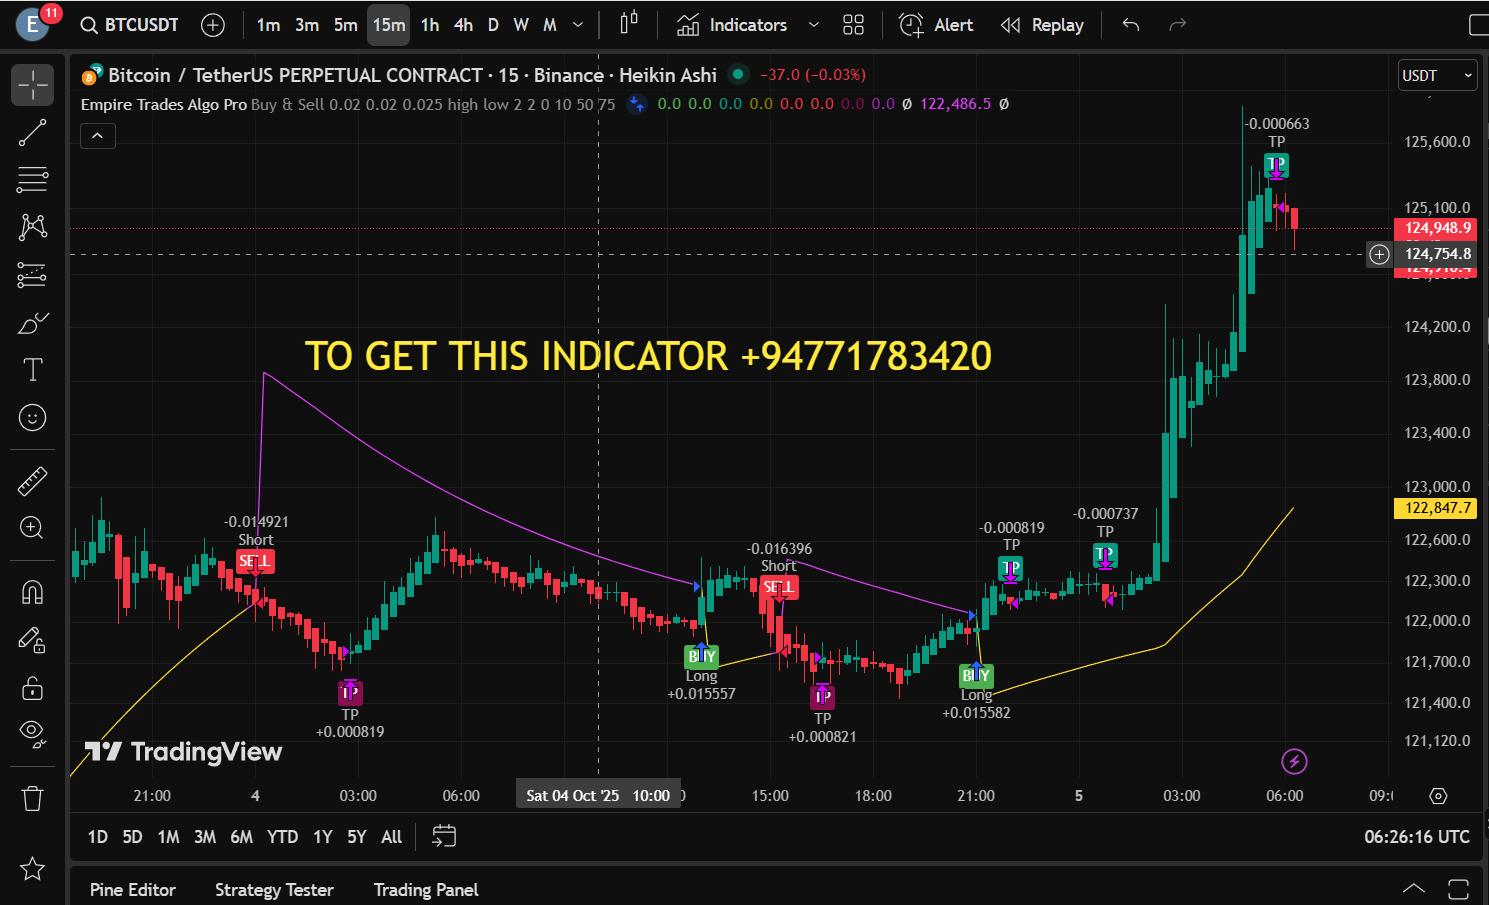
Task: Open the layout setup icon
Action: tap(1477, 25)
